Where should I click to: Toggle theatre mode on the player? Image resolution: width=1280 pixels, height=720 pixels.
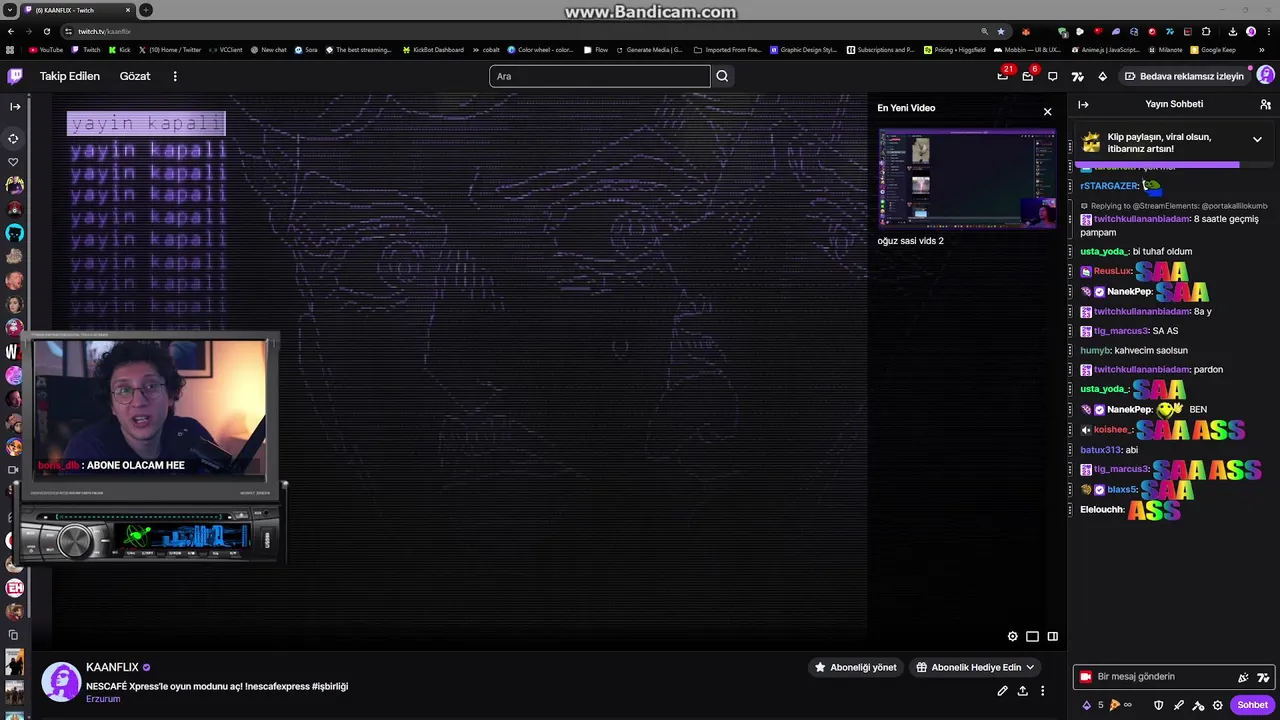click(1032, 636)
